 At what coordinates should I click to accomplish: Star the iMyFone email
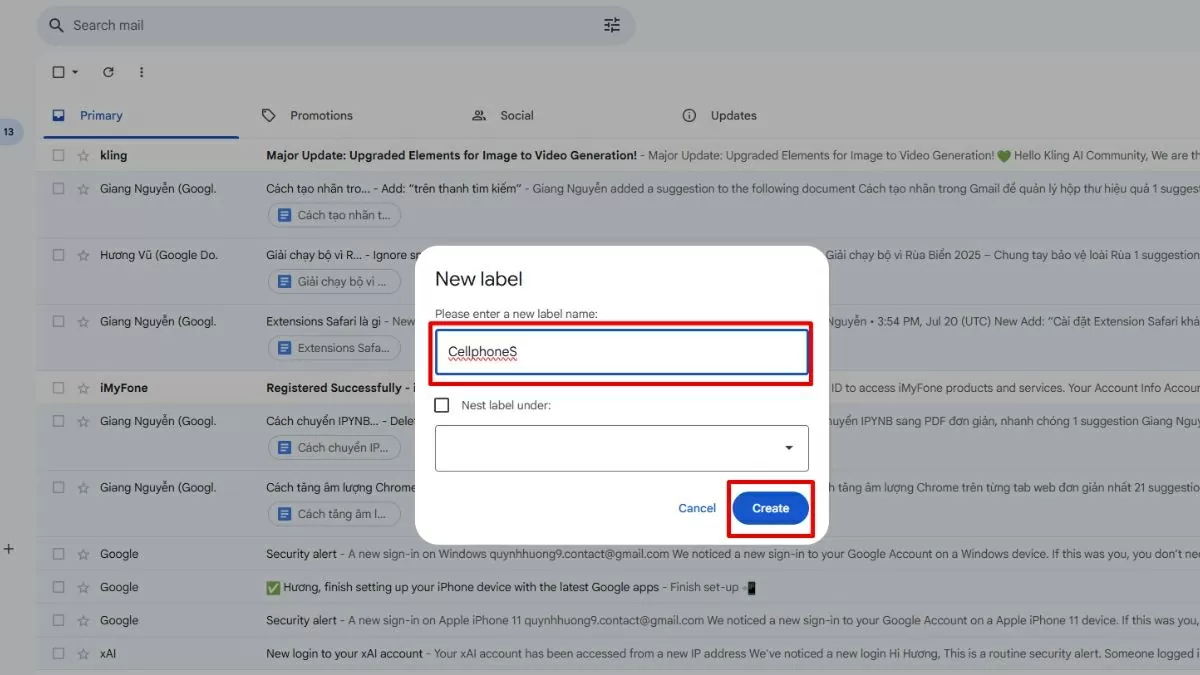(x=83, y=388)
